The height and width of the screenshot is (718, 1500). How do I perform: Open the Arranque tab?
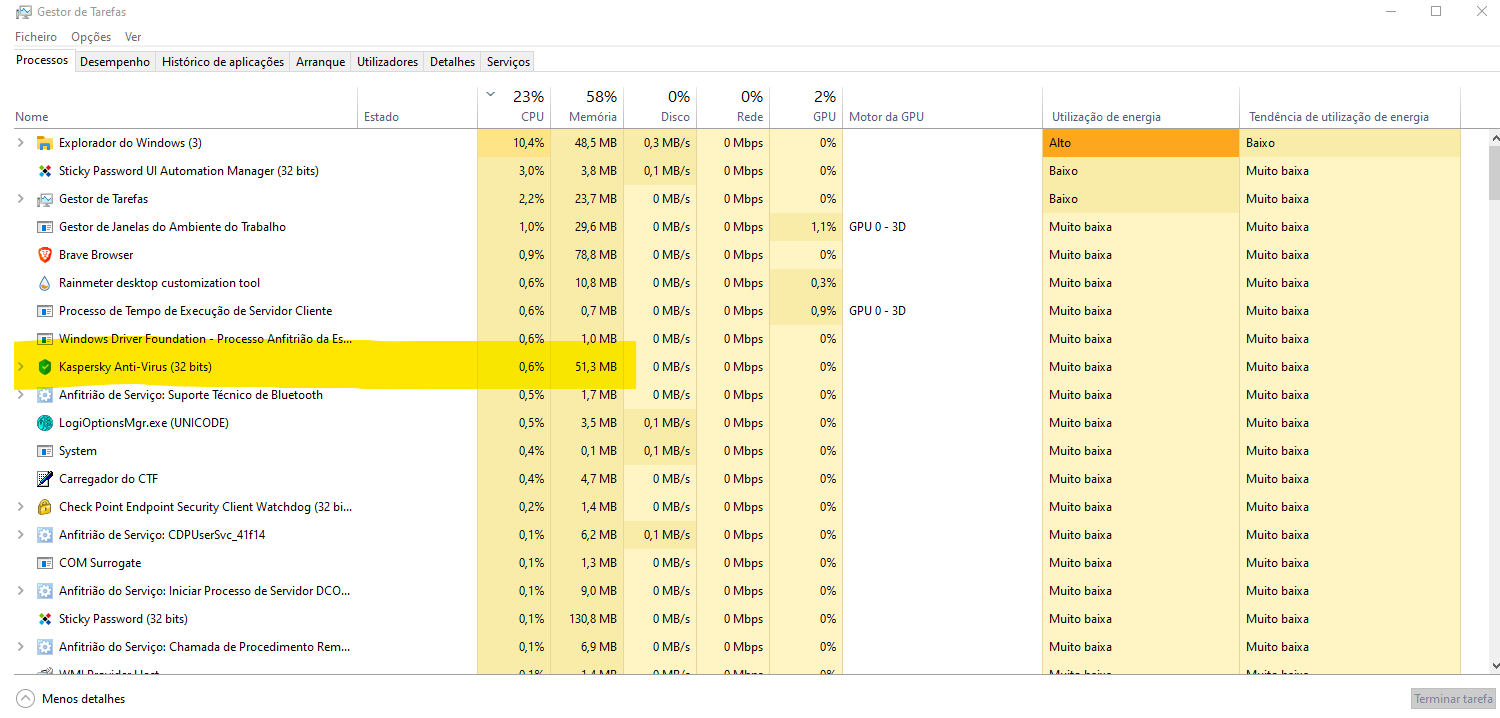click(x=320, y=62)
